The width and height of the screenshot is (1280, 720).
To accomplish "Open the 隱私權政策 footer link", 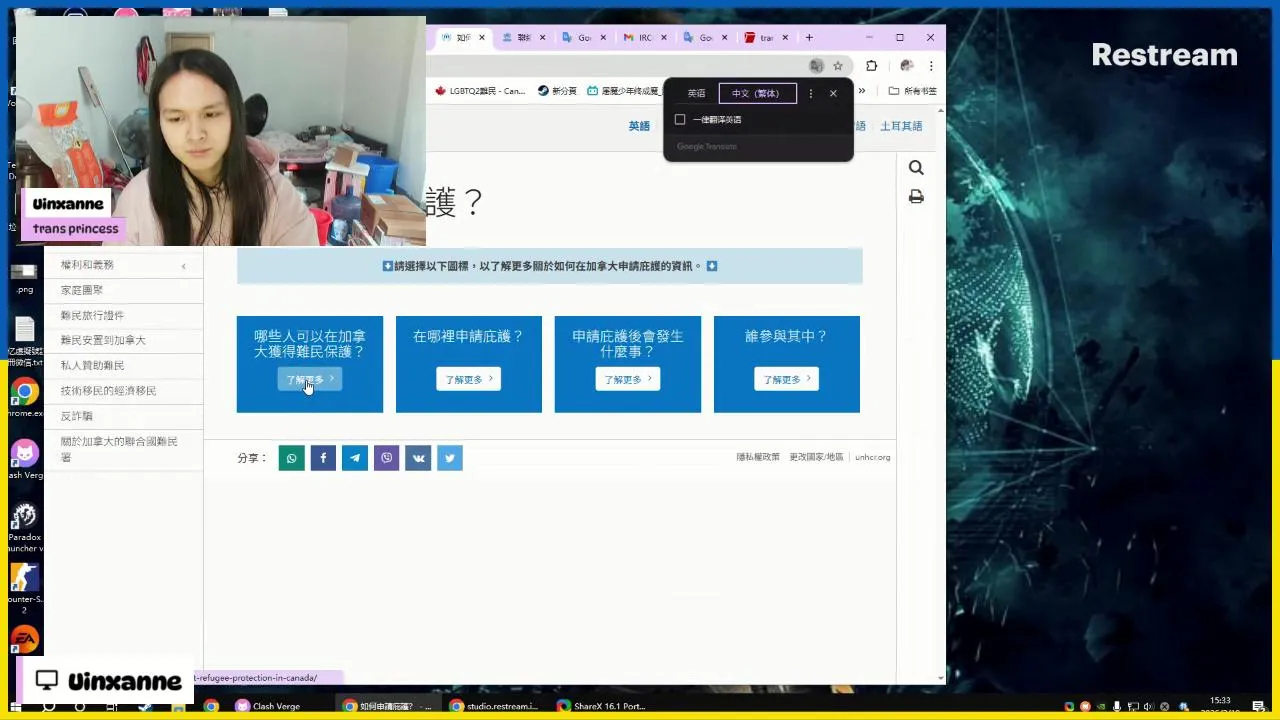I will click(x=758, y=457).
